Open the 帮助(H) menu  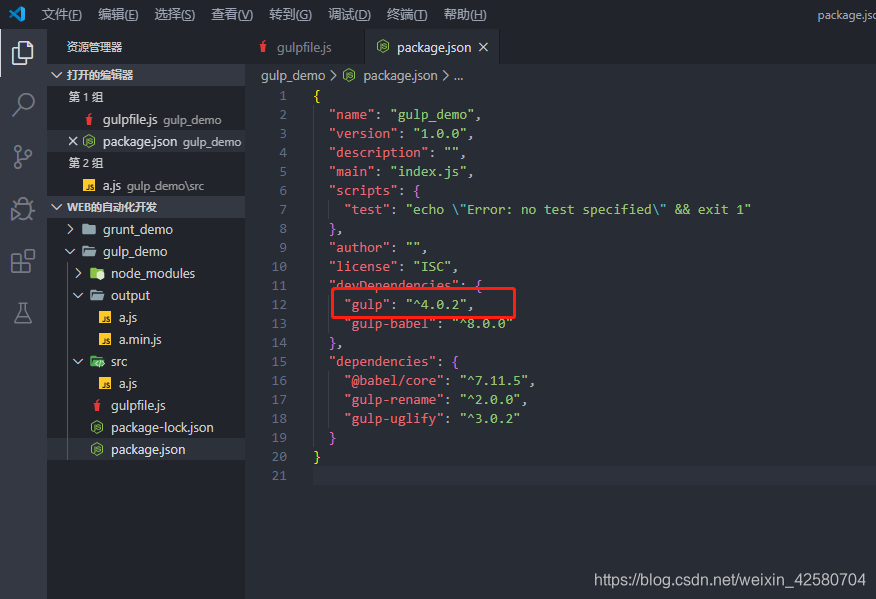click(465, 15)
